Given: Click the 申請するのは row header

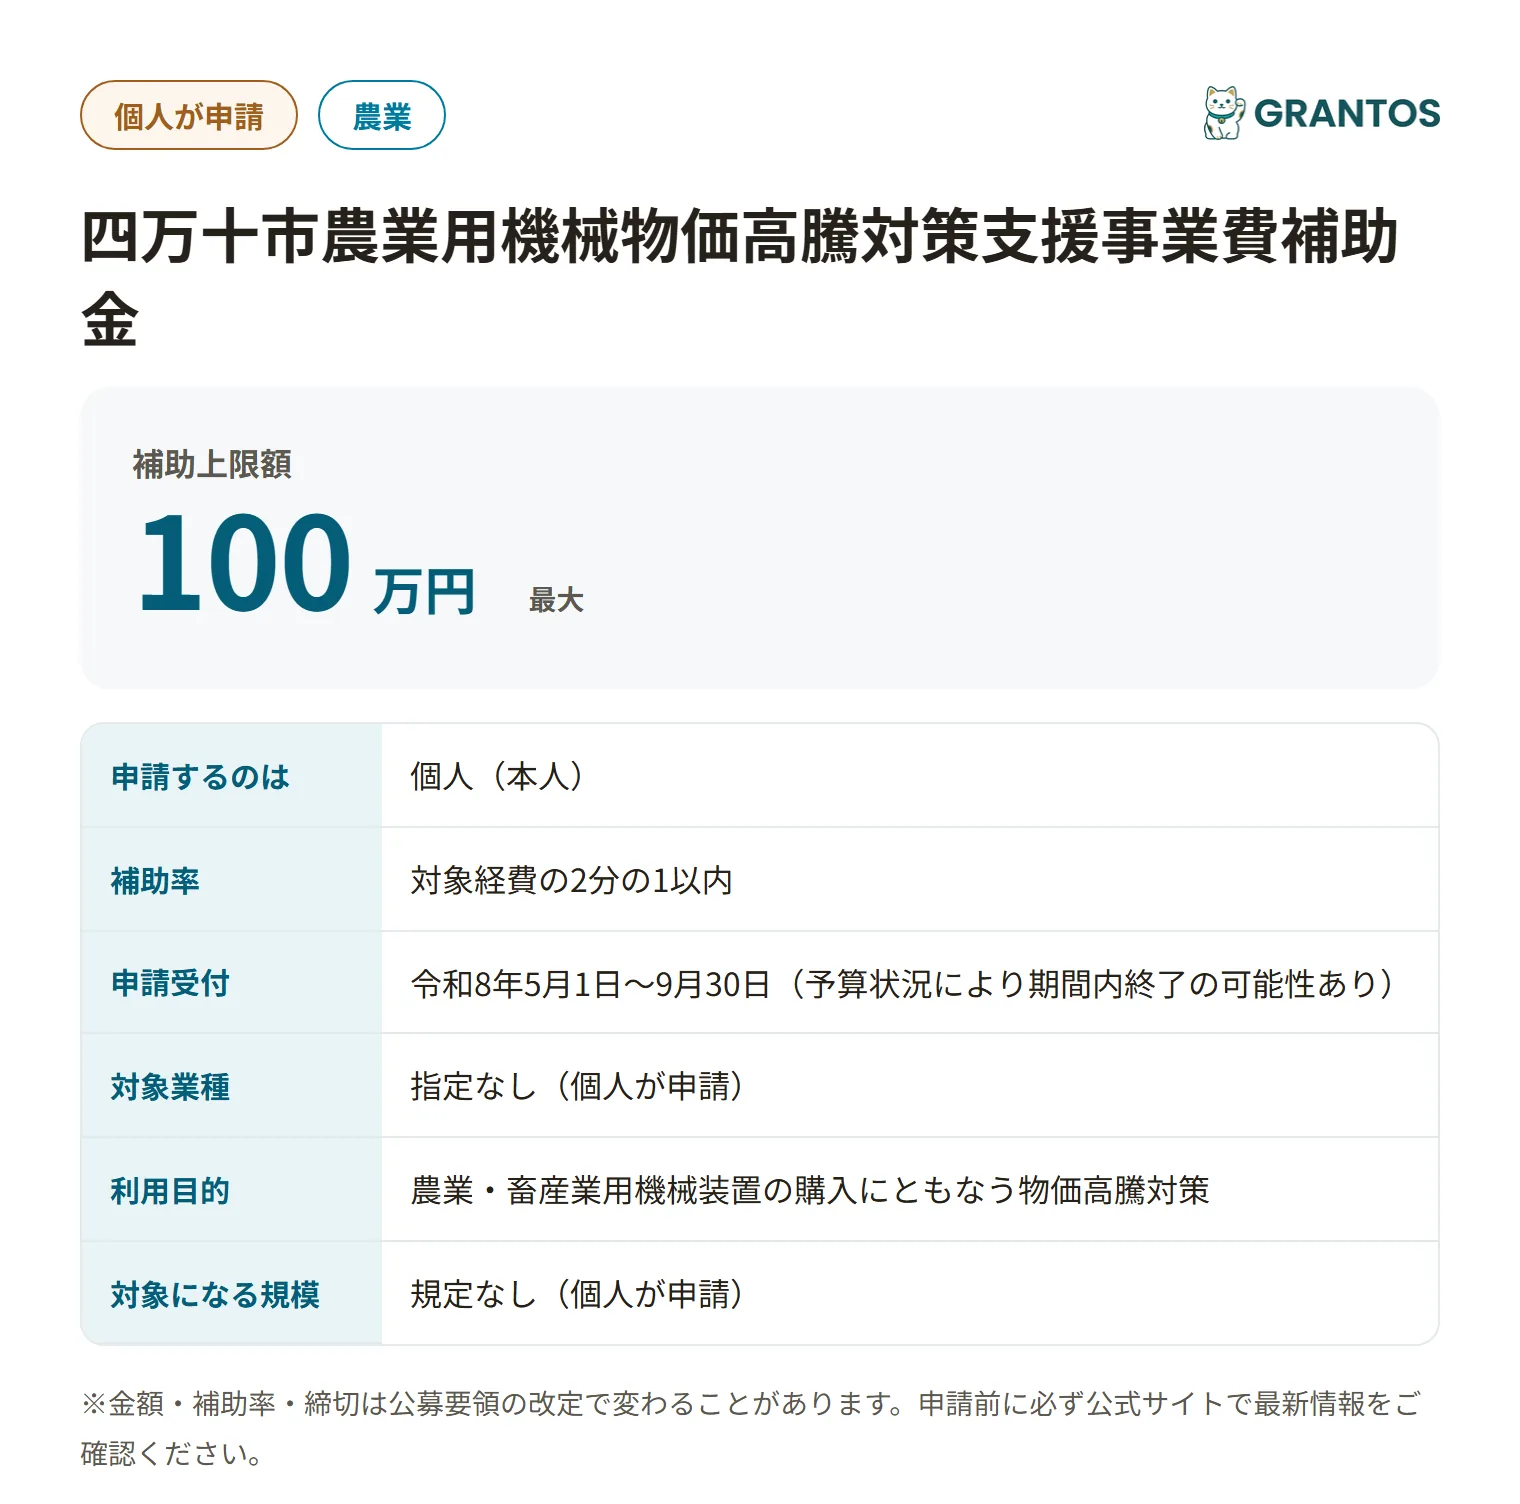Looking at the screenshot, I should pos(231,776).
